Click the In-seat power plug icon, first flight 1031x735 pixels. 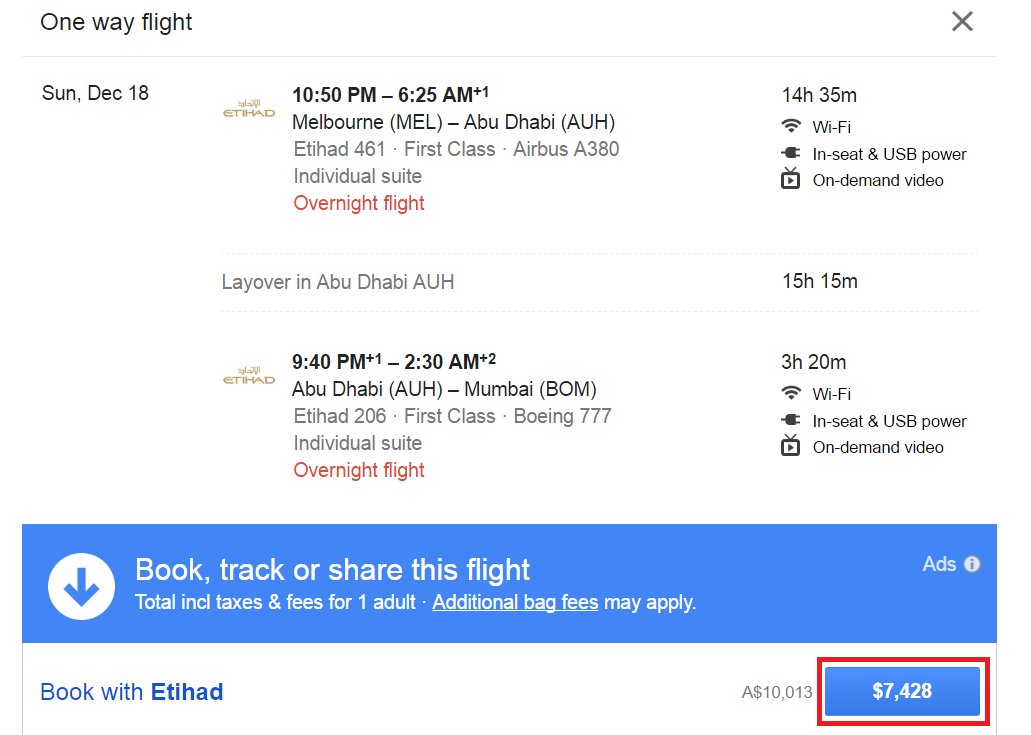(x=790, y=153)
